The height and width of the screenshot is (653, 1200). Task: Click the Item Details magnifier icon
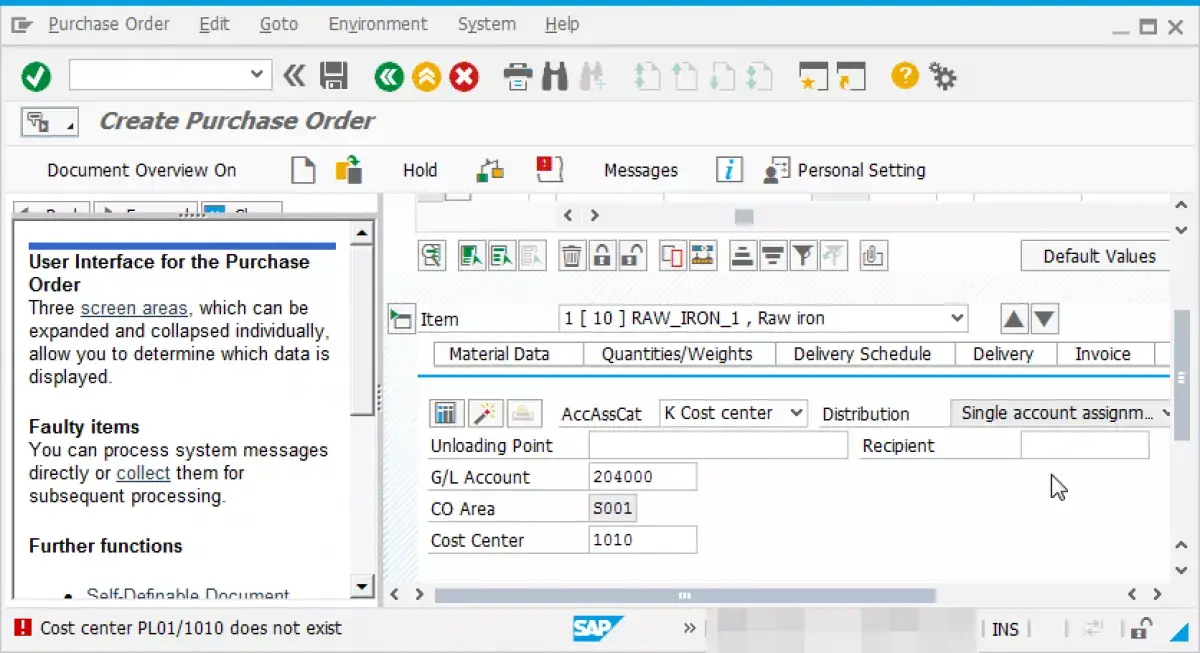(431, 256)
